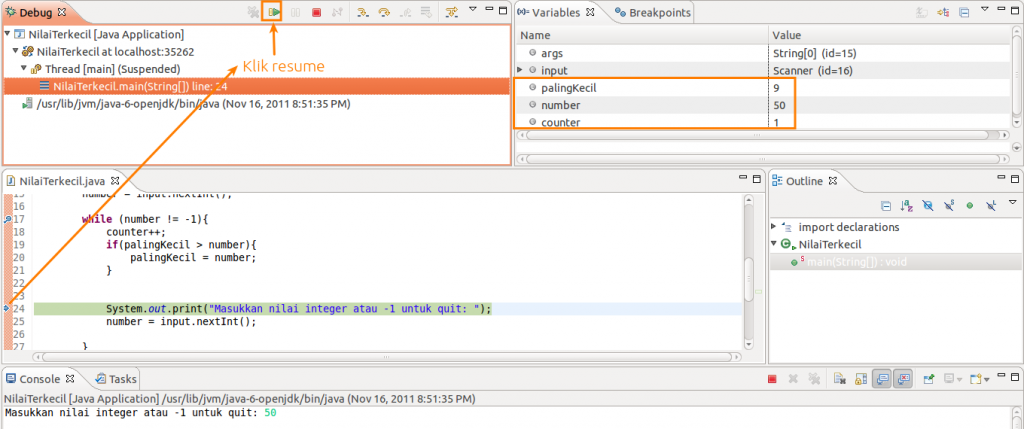Toggle alphabetical Sort in Outline view

coord(906,206)
